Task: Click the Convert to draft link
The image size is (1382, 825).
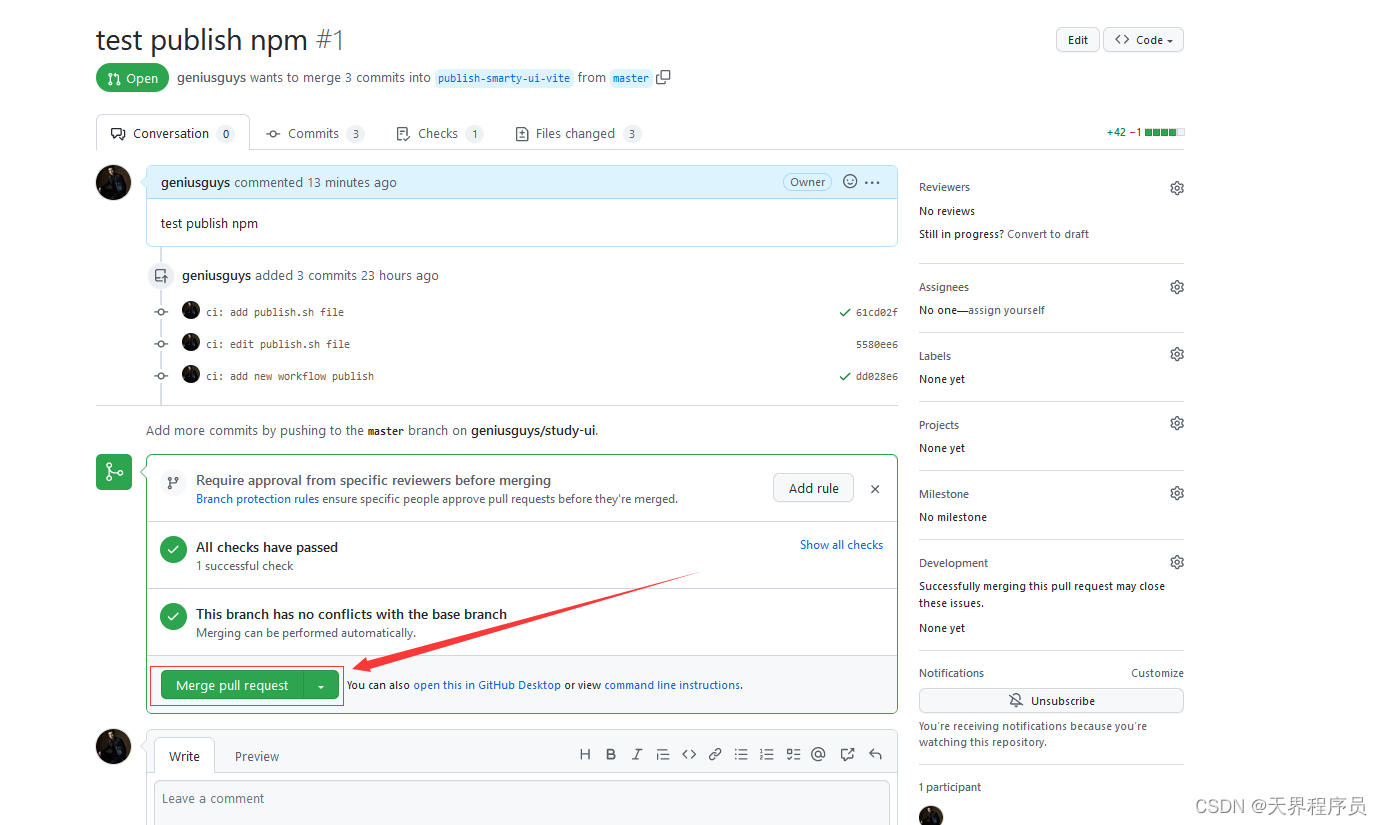Action: [x=1048, y=234]
